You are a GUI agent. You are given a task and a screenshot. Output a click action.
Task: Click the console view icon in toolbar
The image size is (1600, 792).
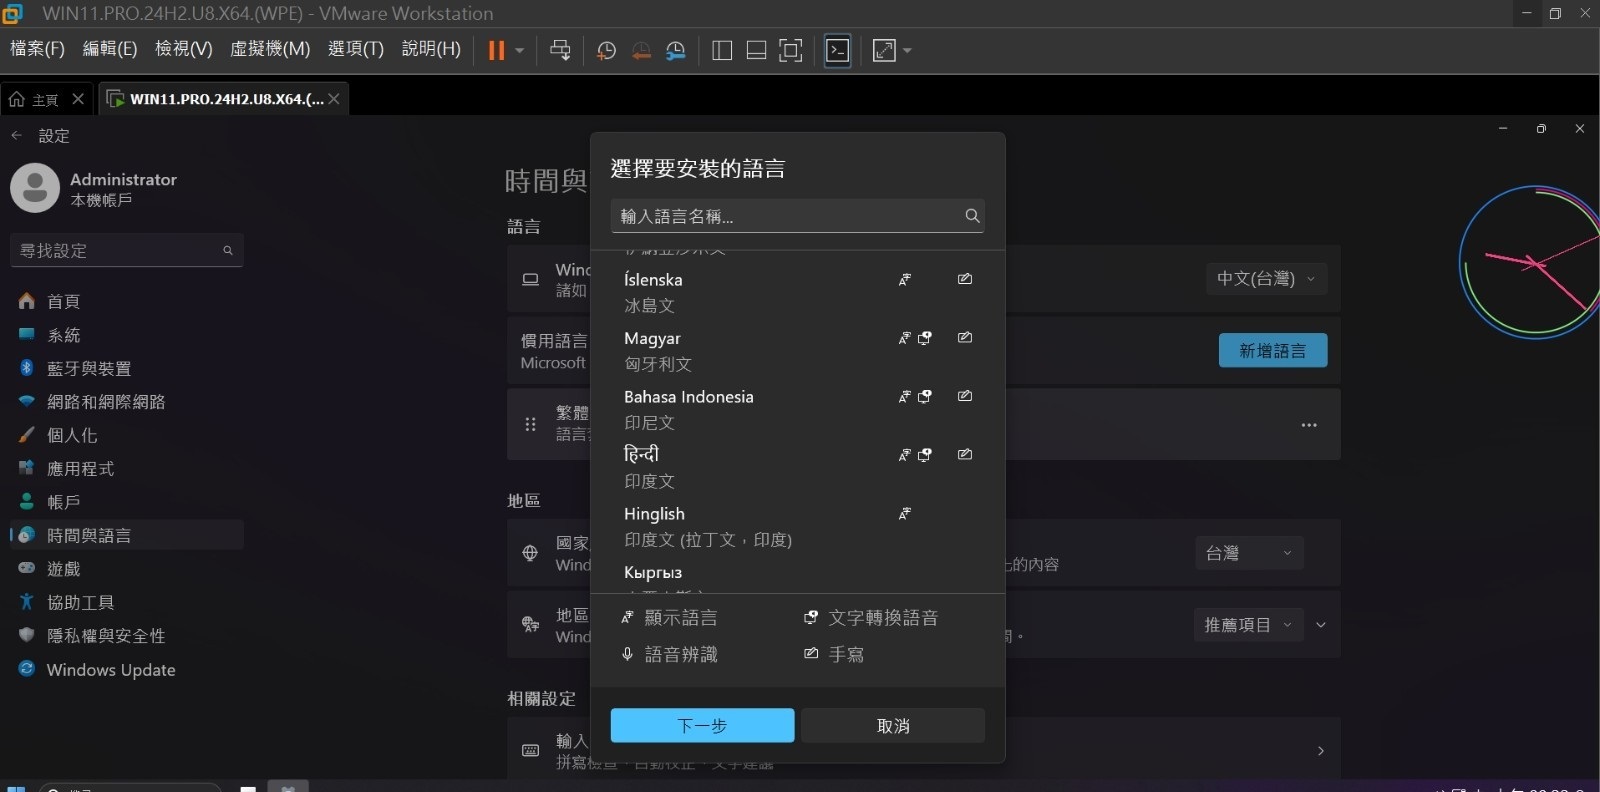pyautogui.click(x=837, y=50)
